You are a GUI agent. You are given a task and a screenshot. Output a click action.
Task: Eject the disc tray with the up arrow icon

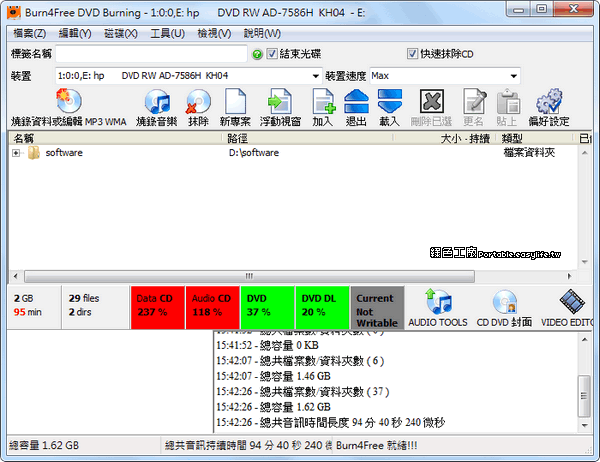[x=356, y=101]
